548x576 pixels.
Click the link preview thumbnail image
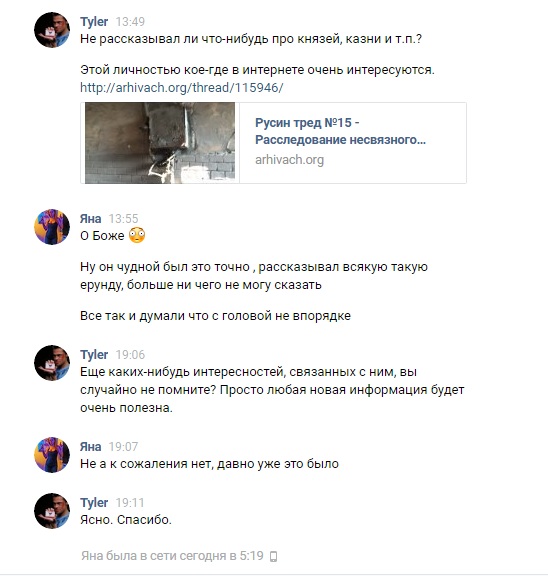[160, 143]
